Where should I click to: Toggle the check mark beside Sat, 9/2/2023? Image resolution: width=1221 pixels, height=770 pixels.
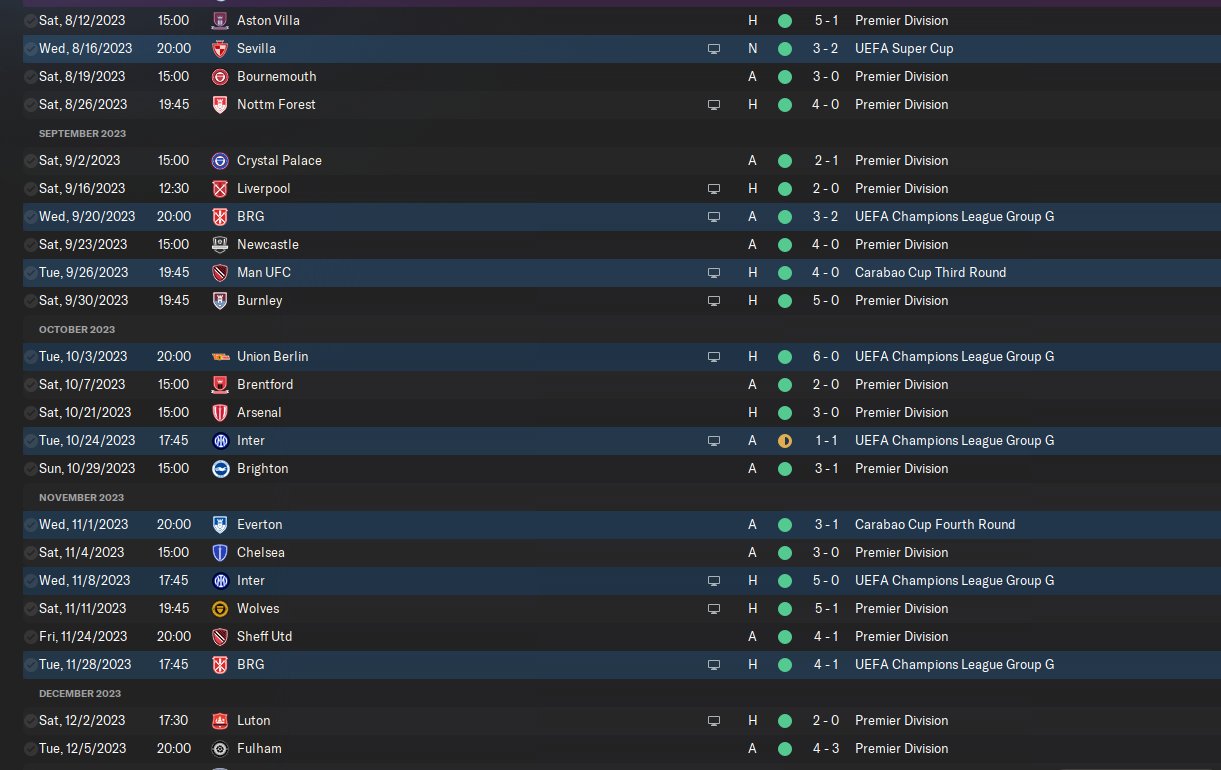click(x=30, y=160)
